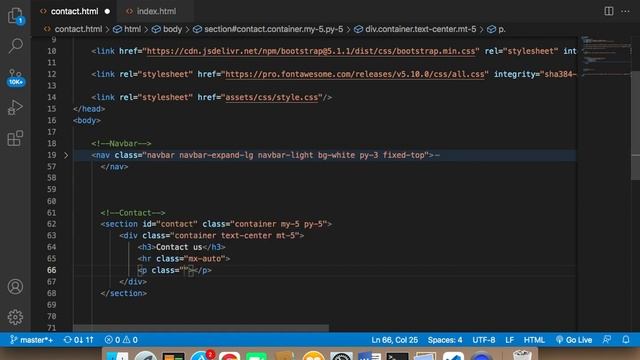Screen dimensions: 640x360
Task: Open Terminal from the Dock
Action: pyautogui.click(x=398, y=356)
